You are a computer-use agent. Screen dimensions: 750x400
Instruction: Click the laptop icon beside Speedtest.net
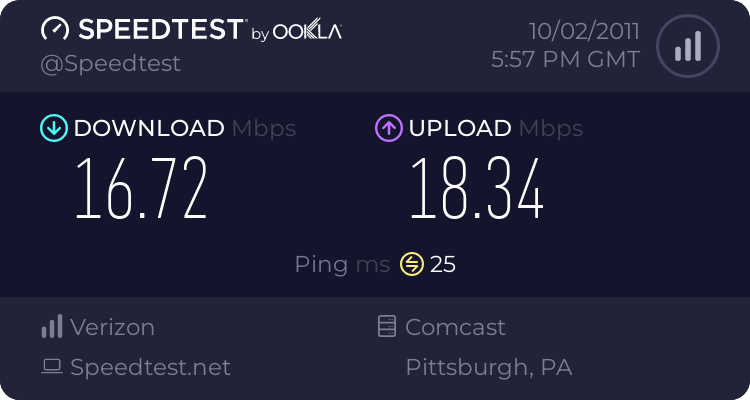tap(52, 367)
